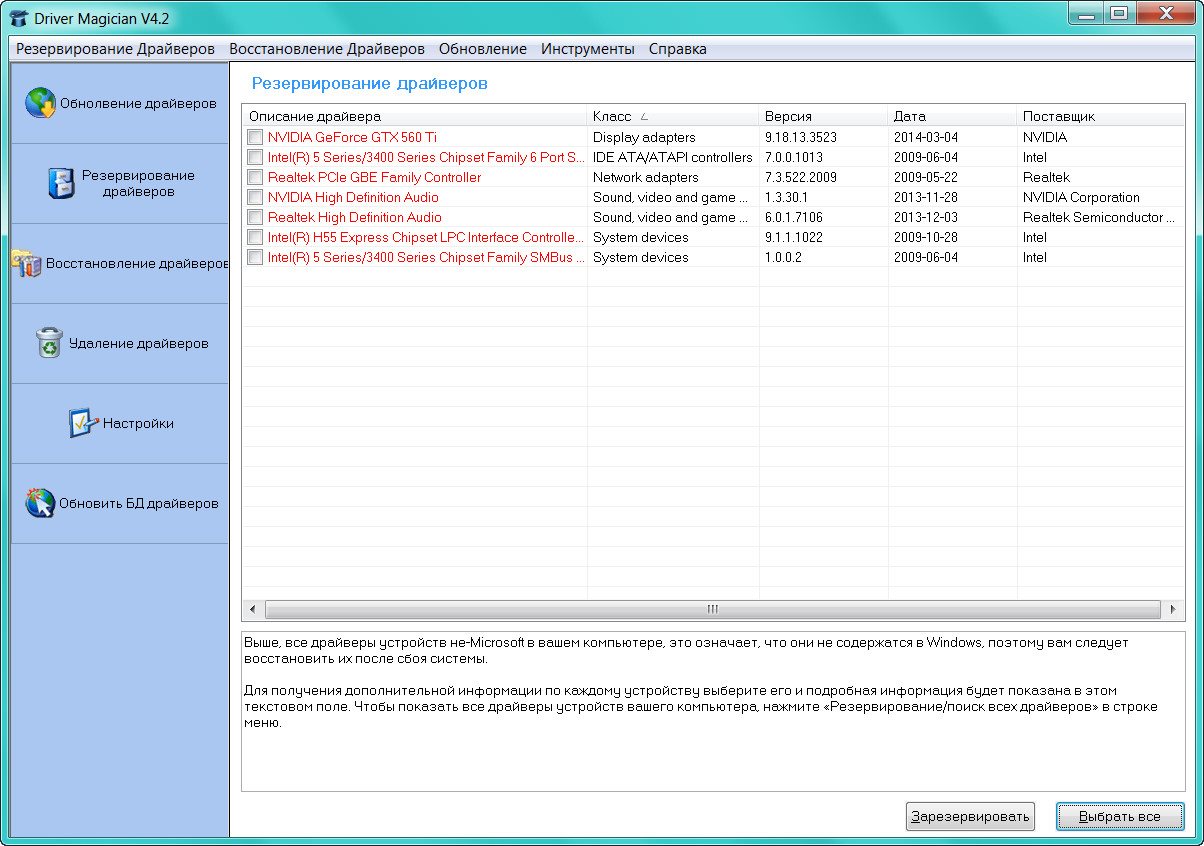The image size is (1204, 846).
Task: Tick the Intel 5 Series 6 Port driver checkbox
Action: click(x=256, y=157)
